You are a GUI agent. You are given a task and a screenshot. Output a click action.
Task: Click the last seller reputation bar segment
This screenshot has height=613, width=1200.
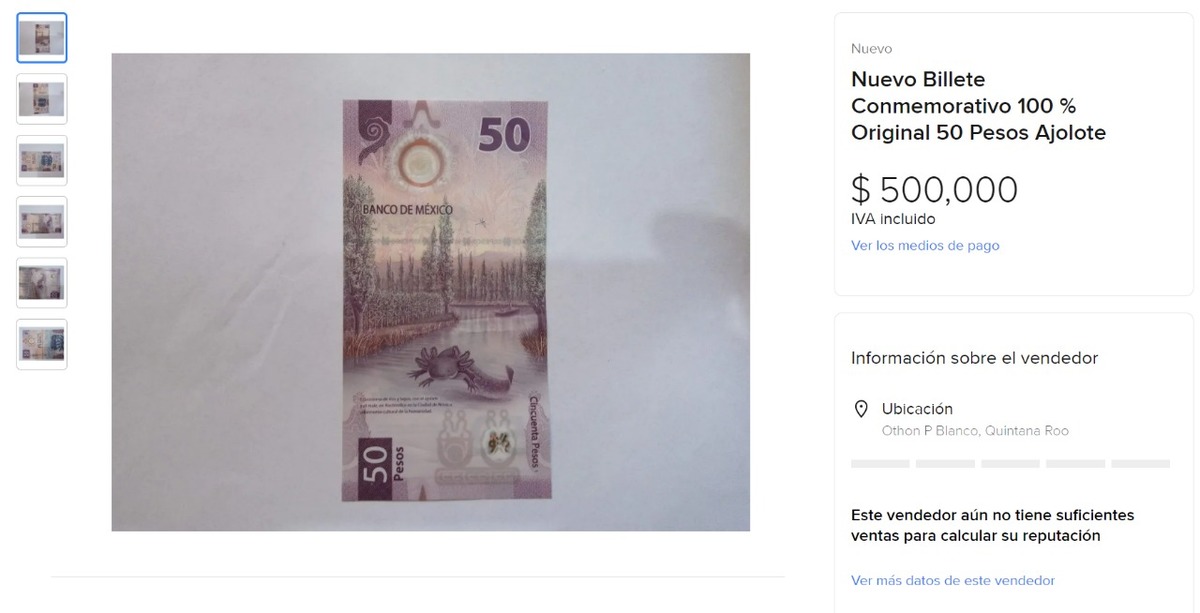pyautogui.click(x=1141, y=464)
